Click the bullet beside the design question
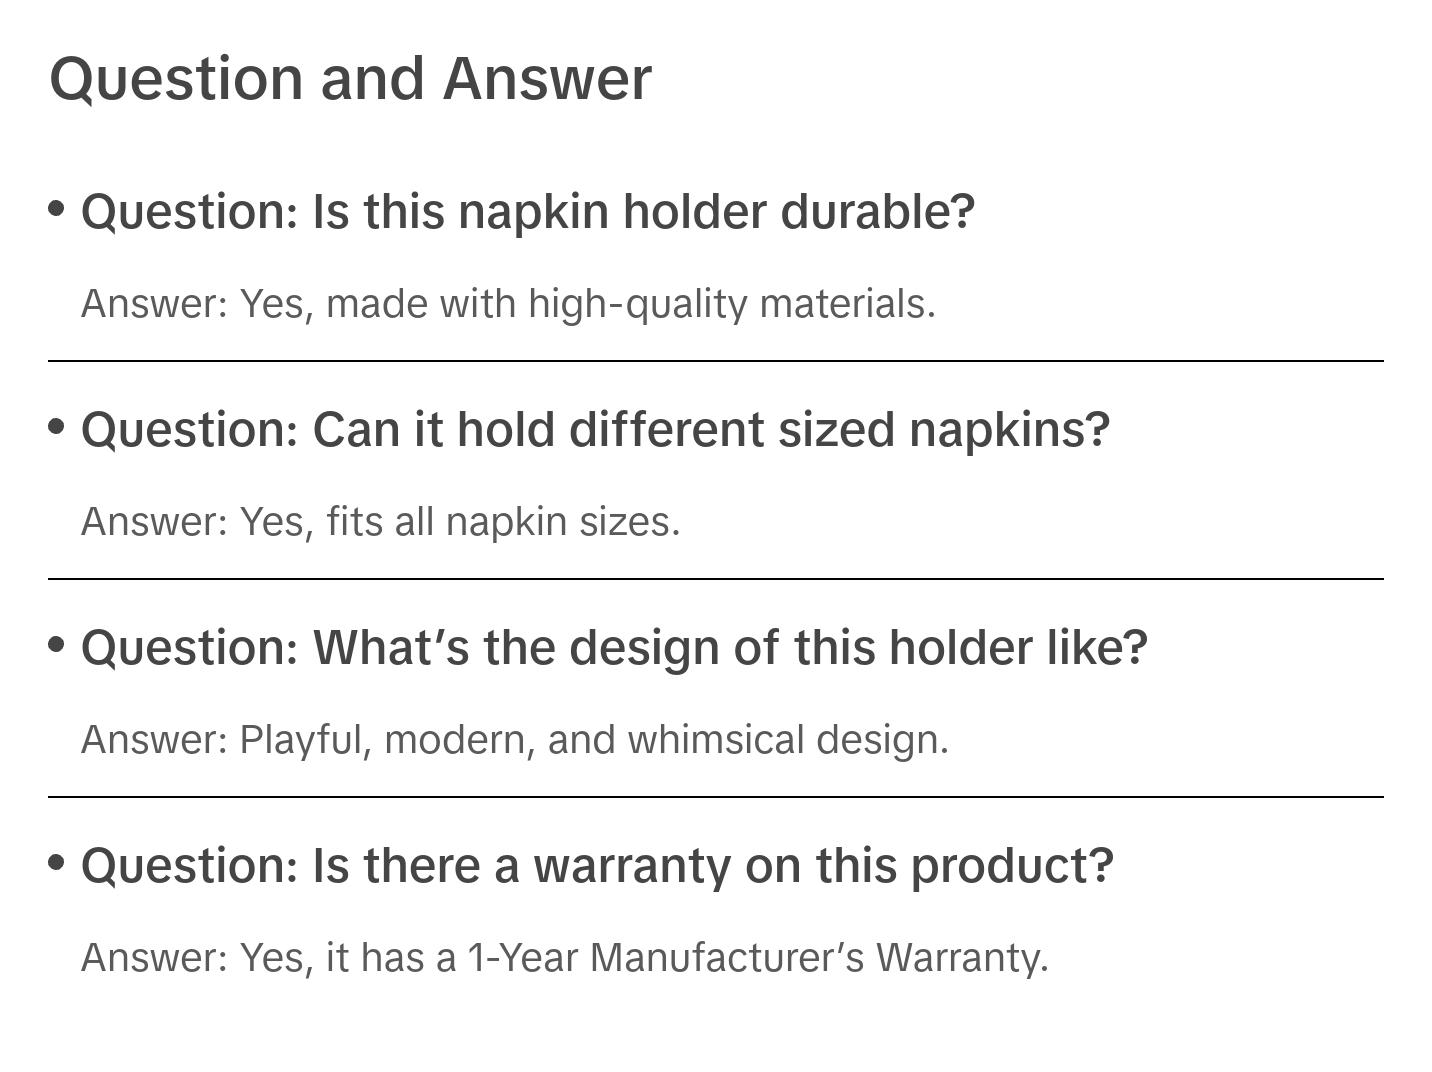 click(x=57, y=645)
